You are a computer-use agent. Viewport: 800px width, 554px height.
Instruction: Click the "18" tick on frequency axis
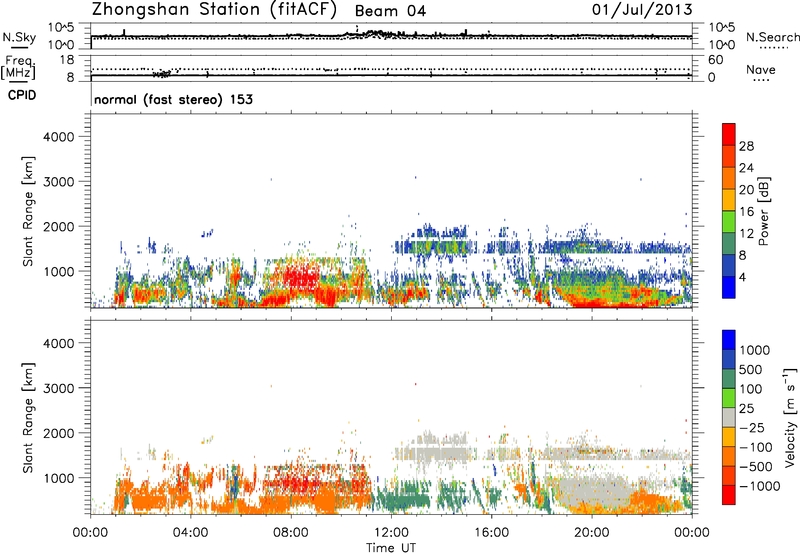pyautogui.click(x=67, y=60)
